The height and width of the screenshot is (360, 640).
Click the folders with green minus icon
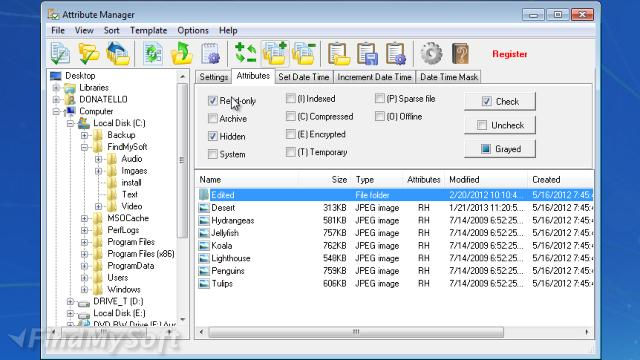[304, 53]
